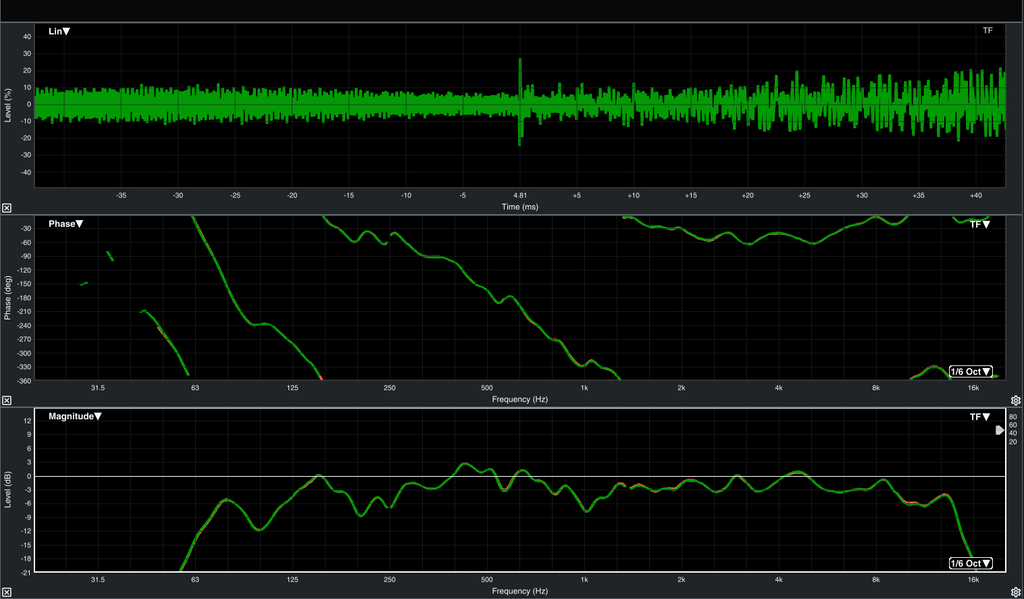Open the Phase plot settings gear
Viewport: 1024px width, 599px height.
coord(1015,399)
